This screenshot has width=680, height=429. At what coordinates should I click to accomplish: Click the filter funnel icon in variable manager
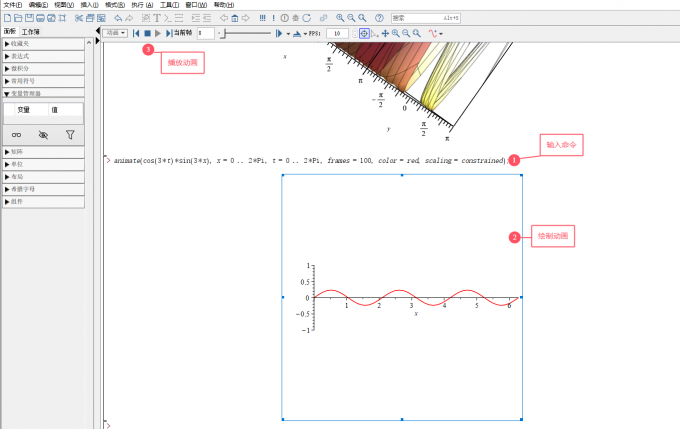click(70, 134)
